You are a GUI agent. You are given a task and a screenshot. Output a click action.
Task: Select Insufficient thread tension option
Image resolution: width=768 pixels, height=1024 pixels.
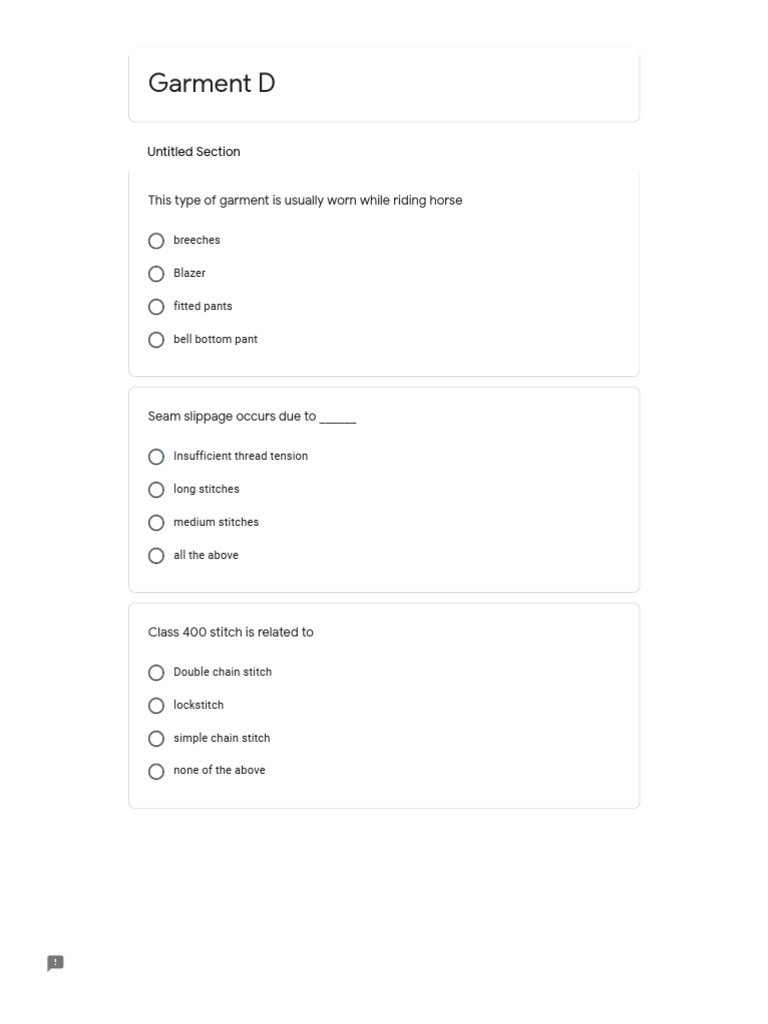pyautogui.click(x=156, y=457)
